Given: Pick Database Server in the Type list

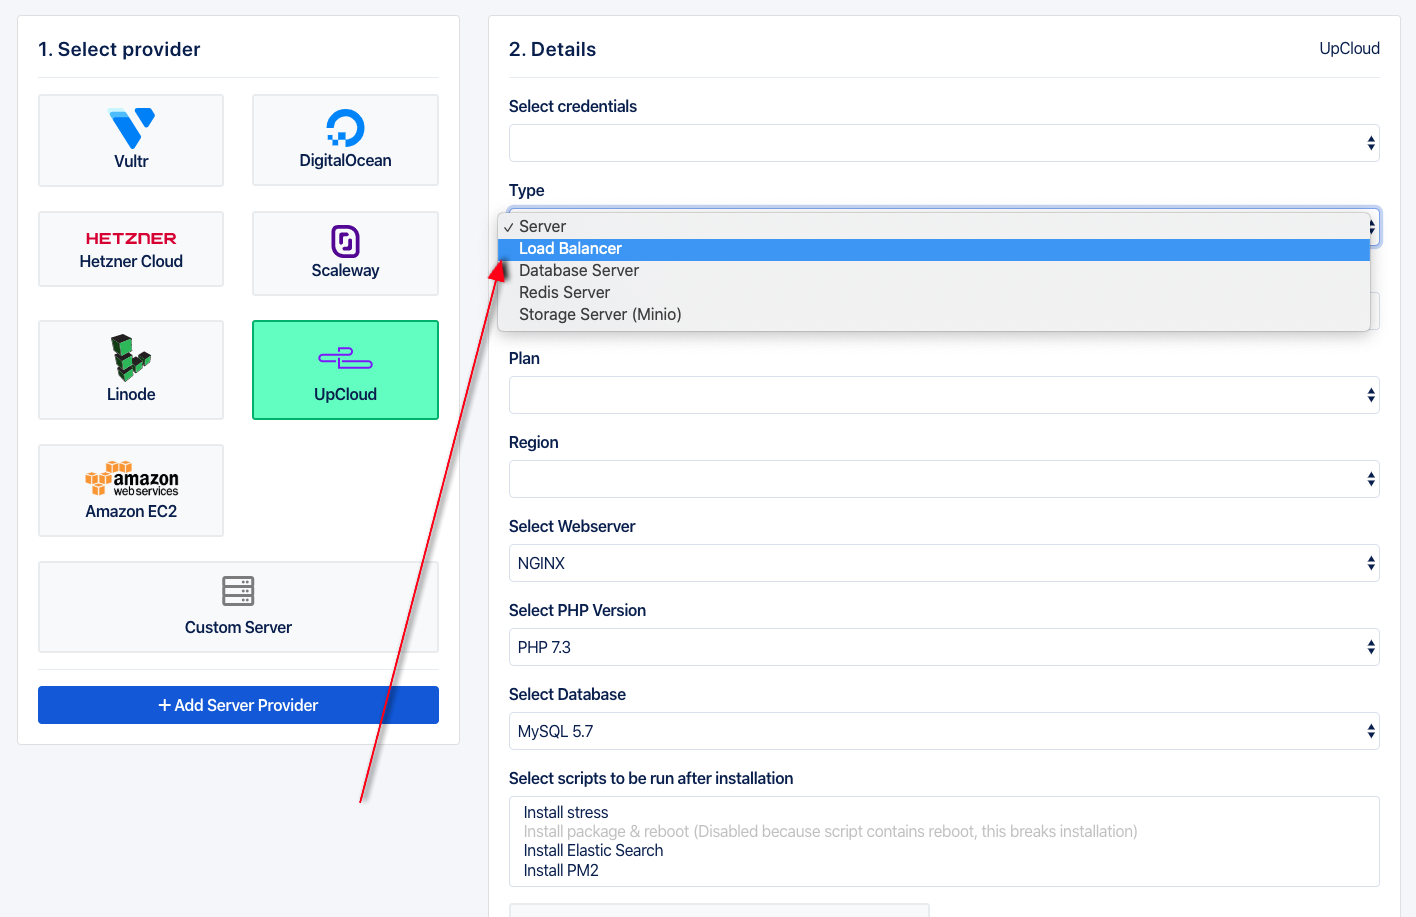Looking at the screenshot, I should coord(934,271).
